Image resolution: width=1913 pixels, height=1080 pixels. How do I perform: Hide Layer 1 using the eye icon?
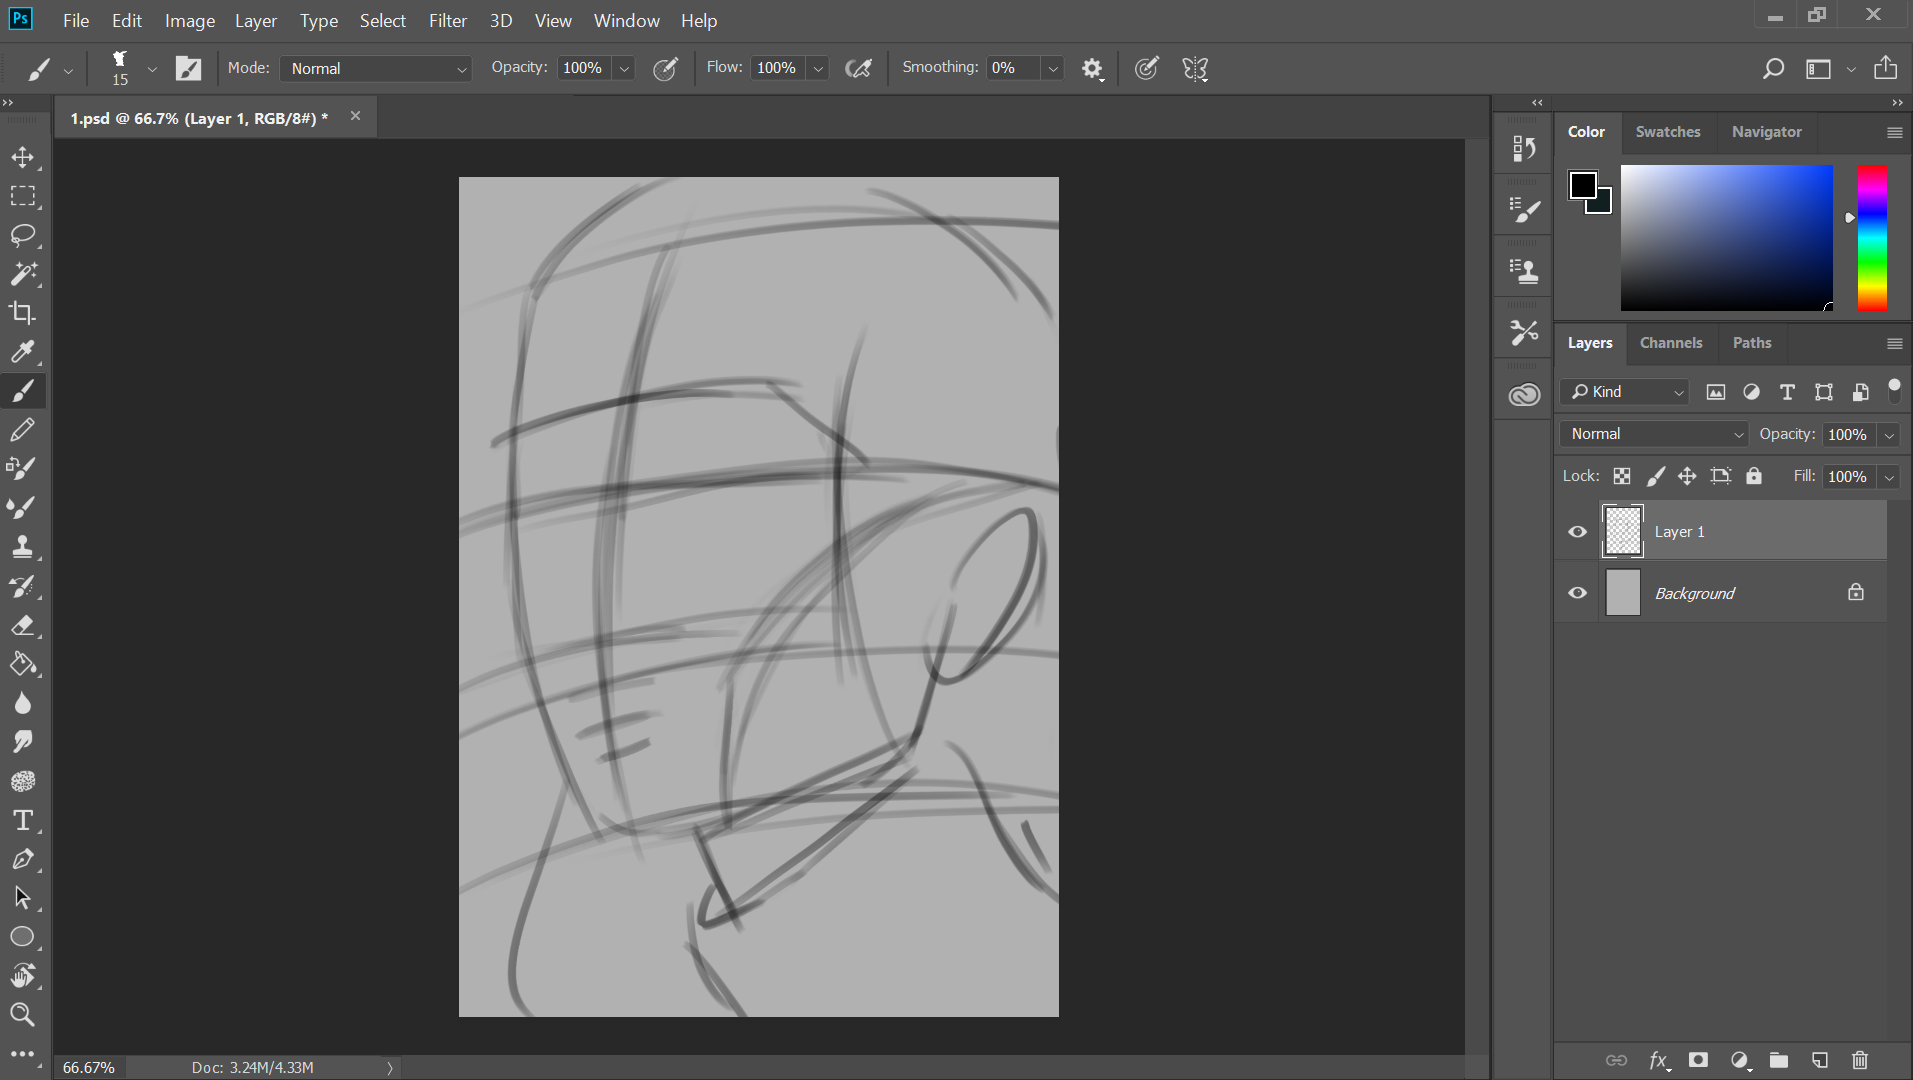pyautogui.click(x=1577, y=532)
